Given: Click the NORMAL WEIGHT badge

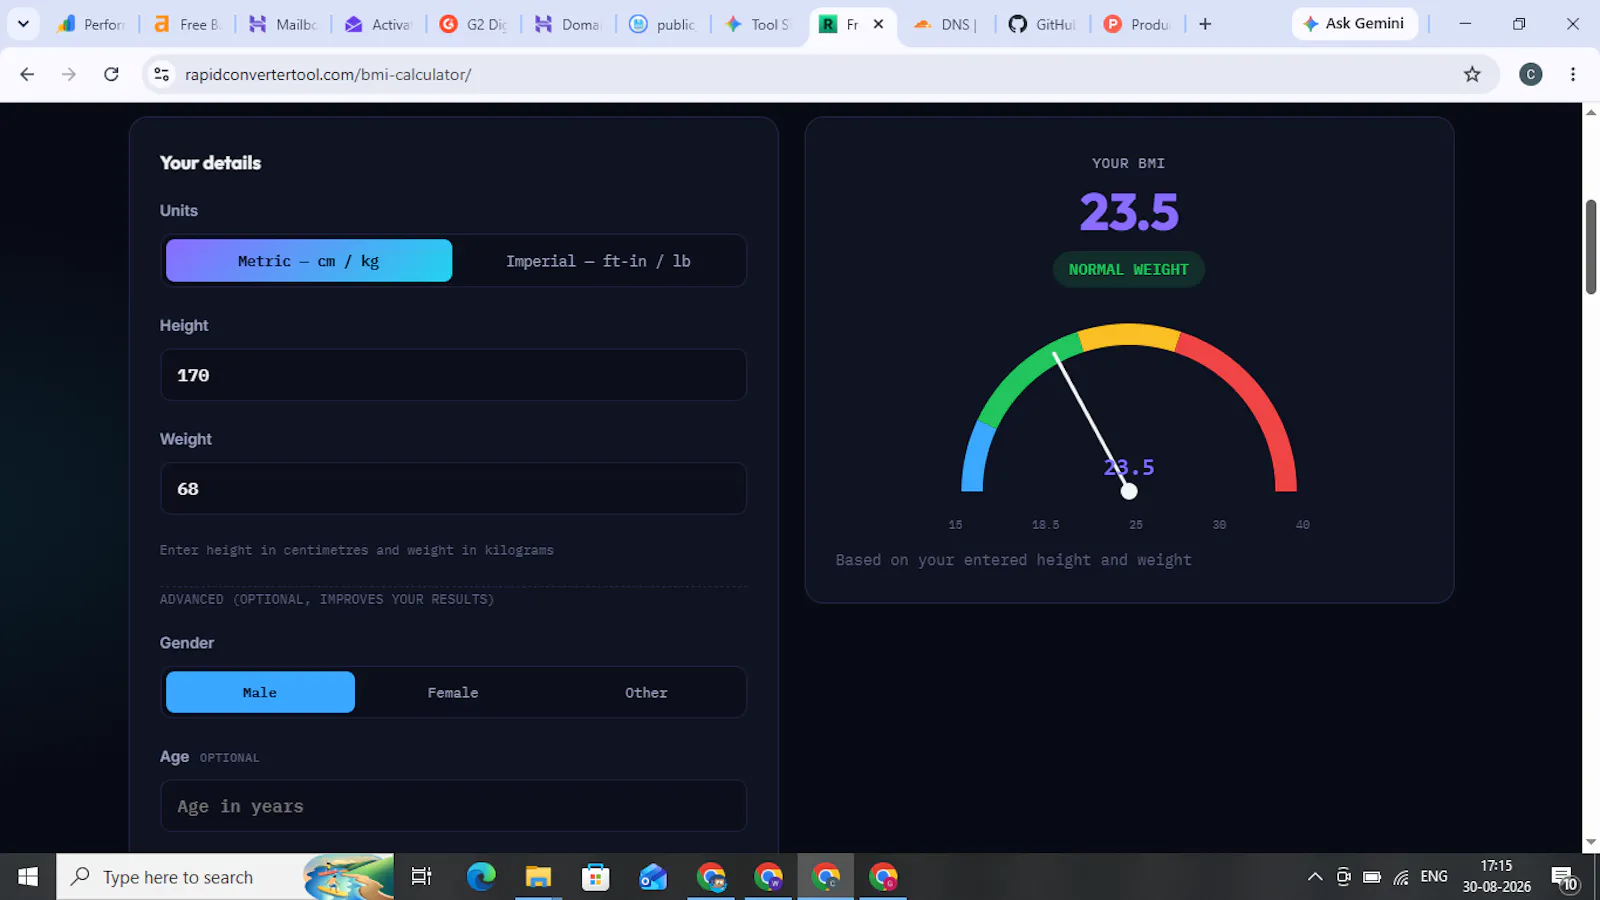Looking at the screenshot, I should (1128, 269).
